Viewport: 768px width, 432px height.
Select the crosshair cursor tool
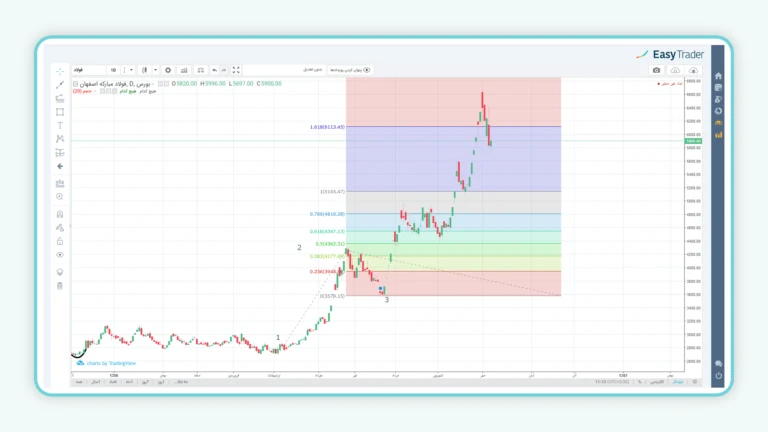click(60, 72)
